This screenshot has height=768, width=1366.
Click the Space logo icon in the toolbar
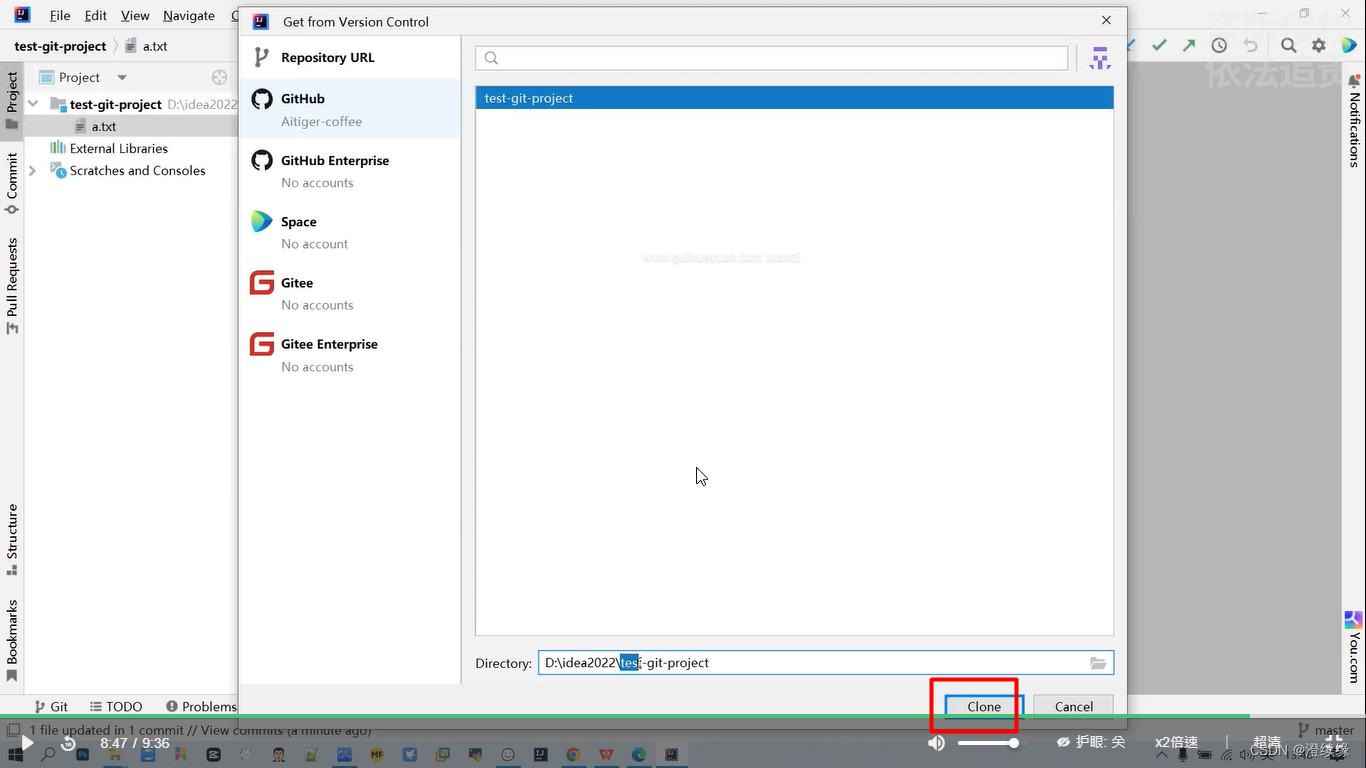(1348, 45)
